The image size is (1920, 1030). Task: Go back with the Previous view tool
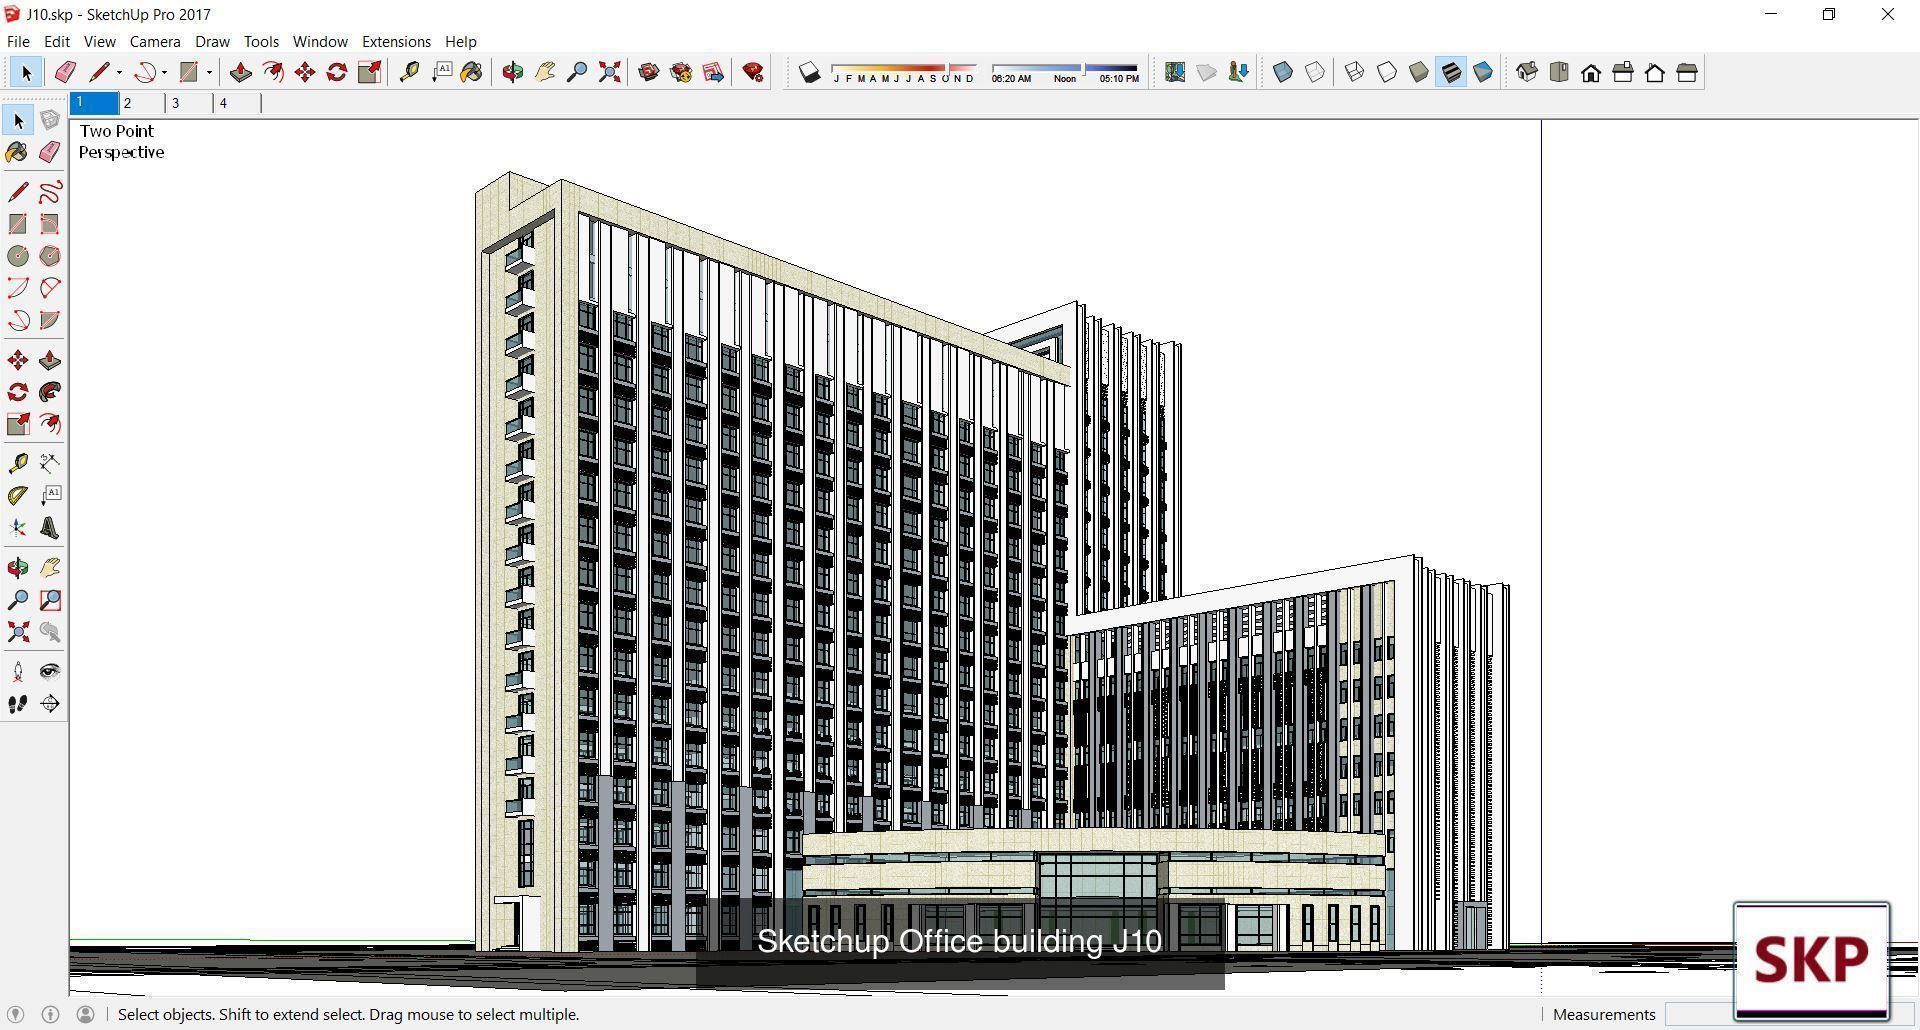click(50, 632)
